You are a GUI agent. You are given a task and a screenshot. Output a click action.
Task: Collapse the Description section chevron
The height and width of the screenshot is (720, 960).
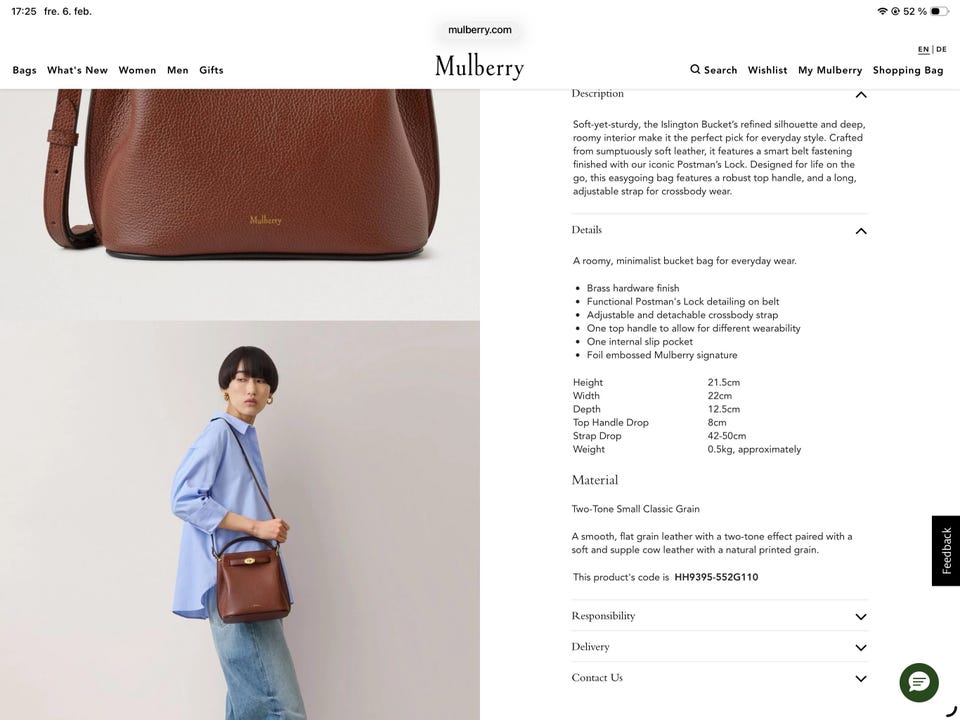coord(861,94)
